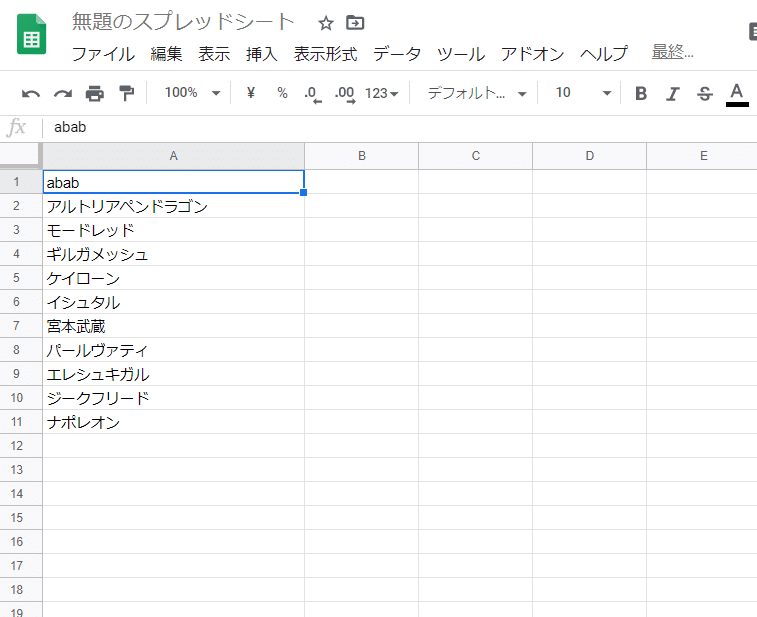Image resolution: width=757 pixels, height=617 pixels.
Task: Click the select-all corner box
Action: (20, 155)
